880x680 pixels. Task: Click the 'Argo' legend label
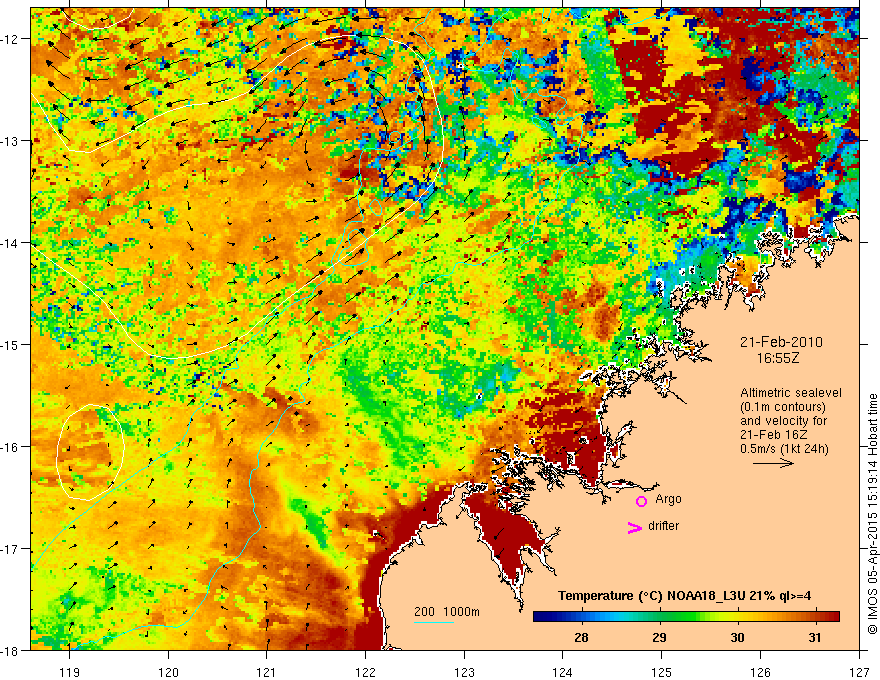[x=668, y=499]
